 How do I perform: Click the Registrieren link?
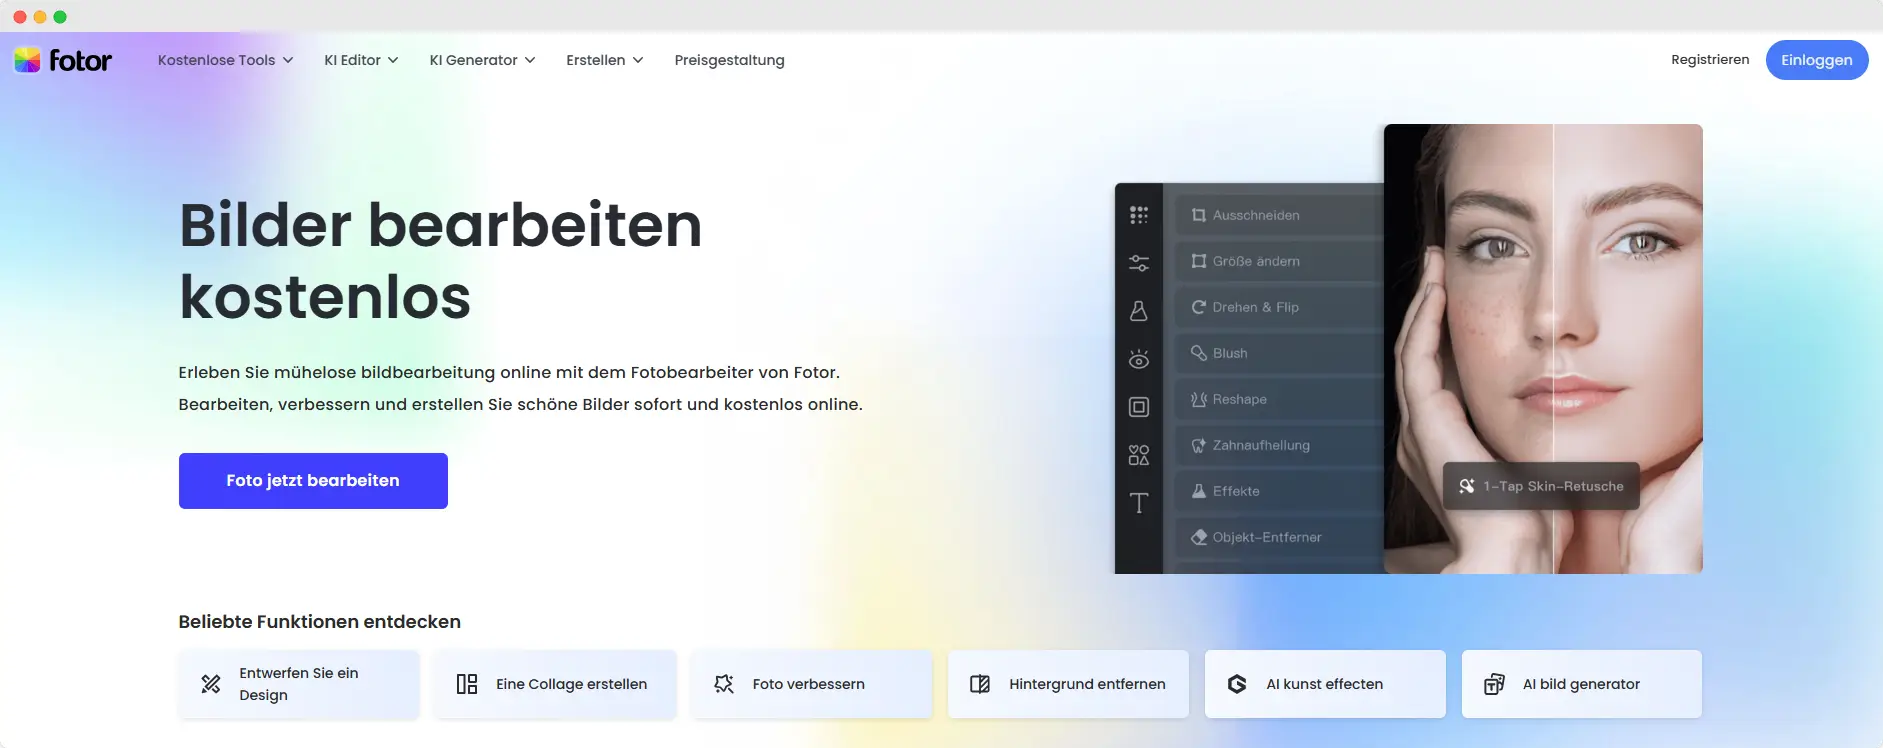tap(1710, 60)
